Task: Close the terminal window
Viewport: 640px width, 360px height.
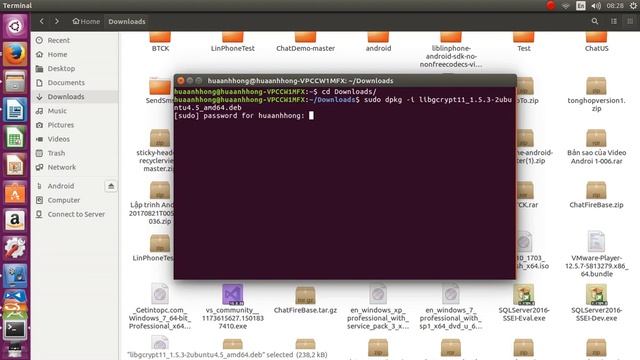Action: click(181, 81)
